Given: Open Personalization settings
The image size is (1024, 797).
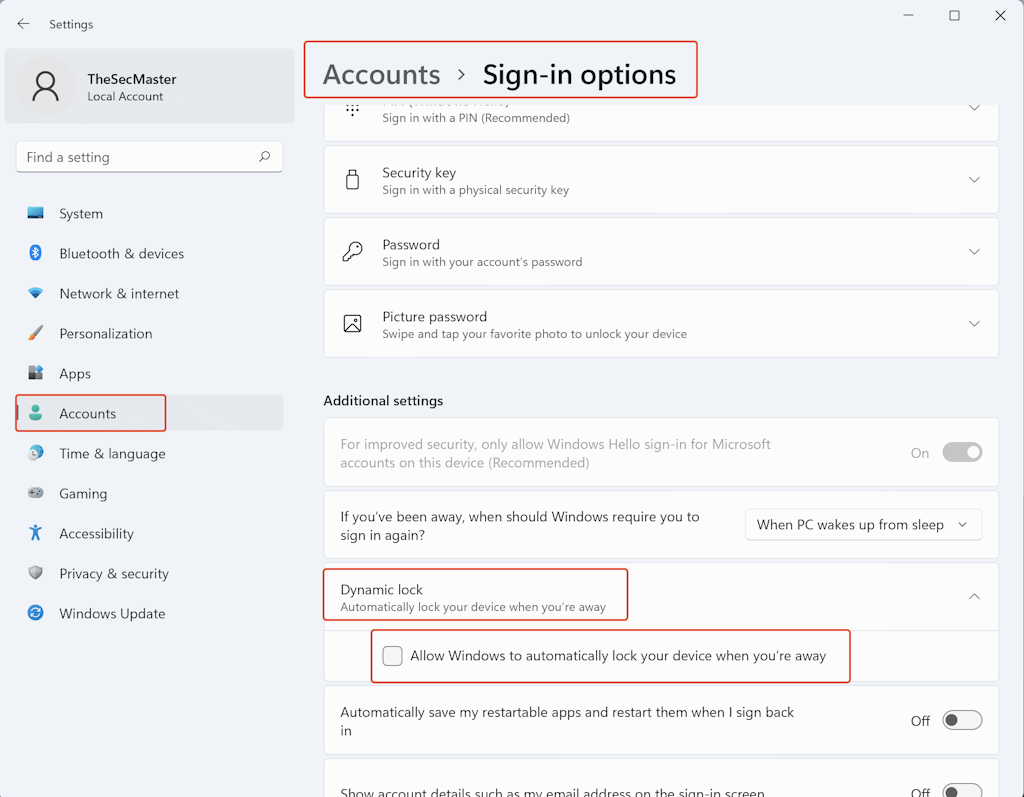Looking at the screenshot, I should (150, 333).
